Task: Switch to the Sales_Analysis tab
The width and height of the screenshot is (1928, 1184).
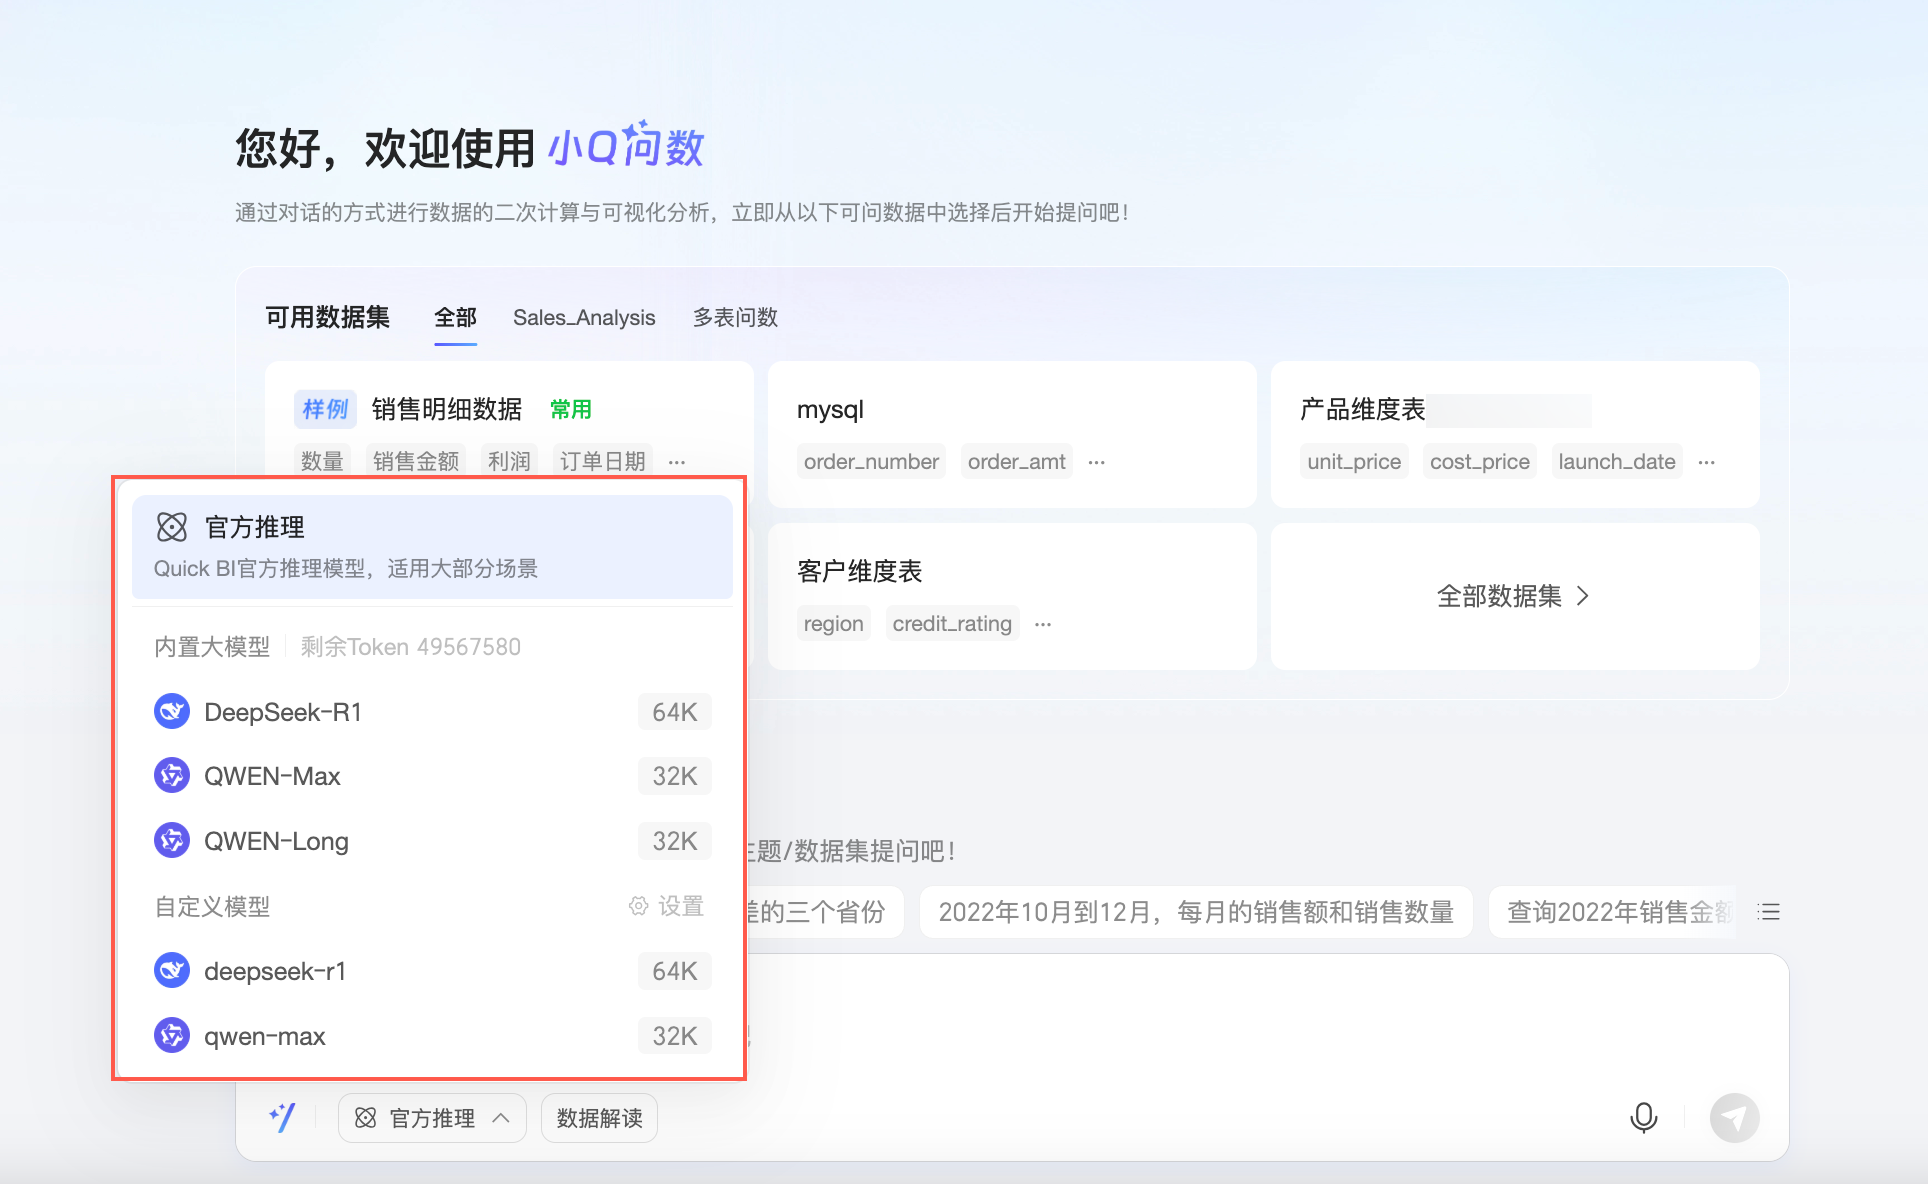Action: point(584,318)
